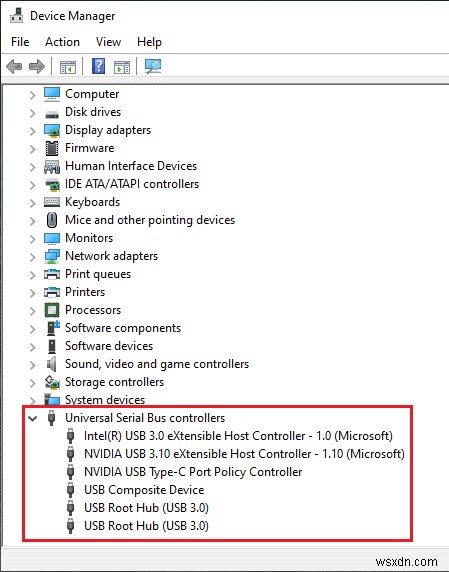This screenshot has width=449, height=572.
Task: Expand the Keyboards category
Action: pyautogui.click(x=33, y=203)
